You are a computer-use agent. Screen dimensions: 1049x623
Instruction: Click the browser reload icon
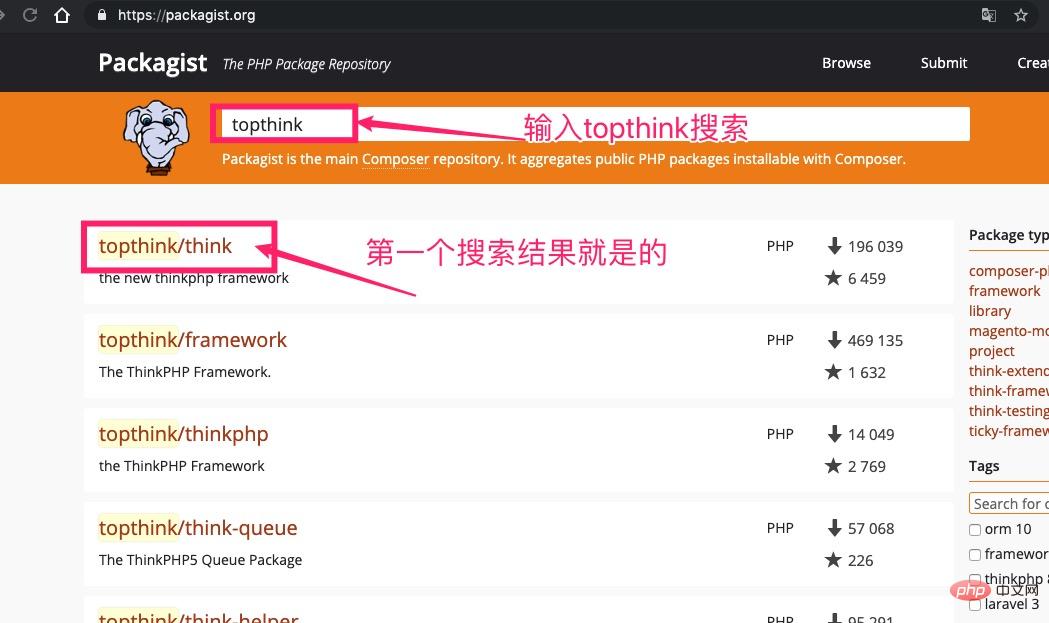tap(30, 15)
